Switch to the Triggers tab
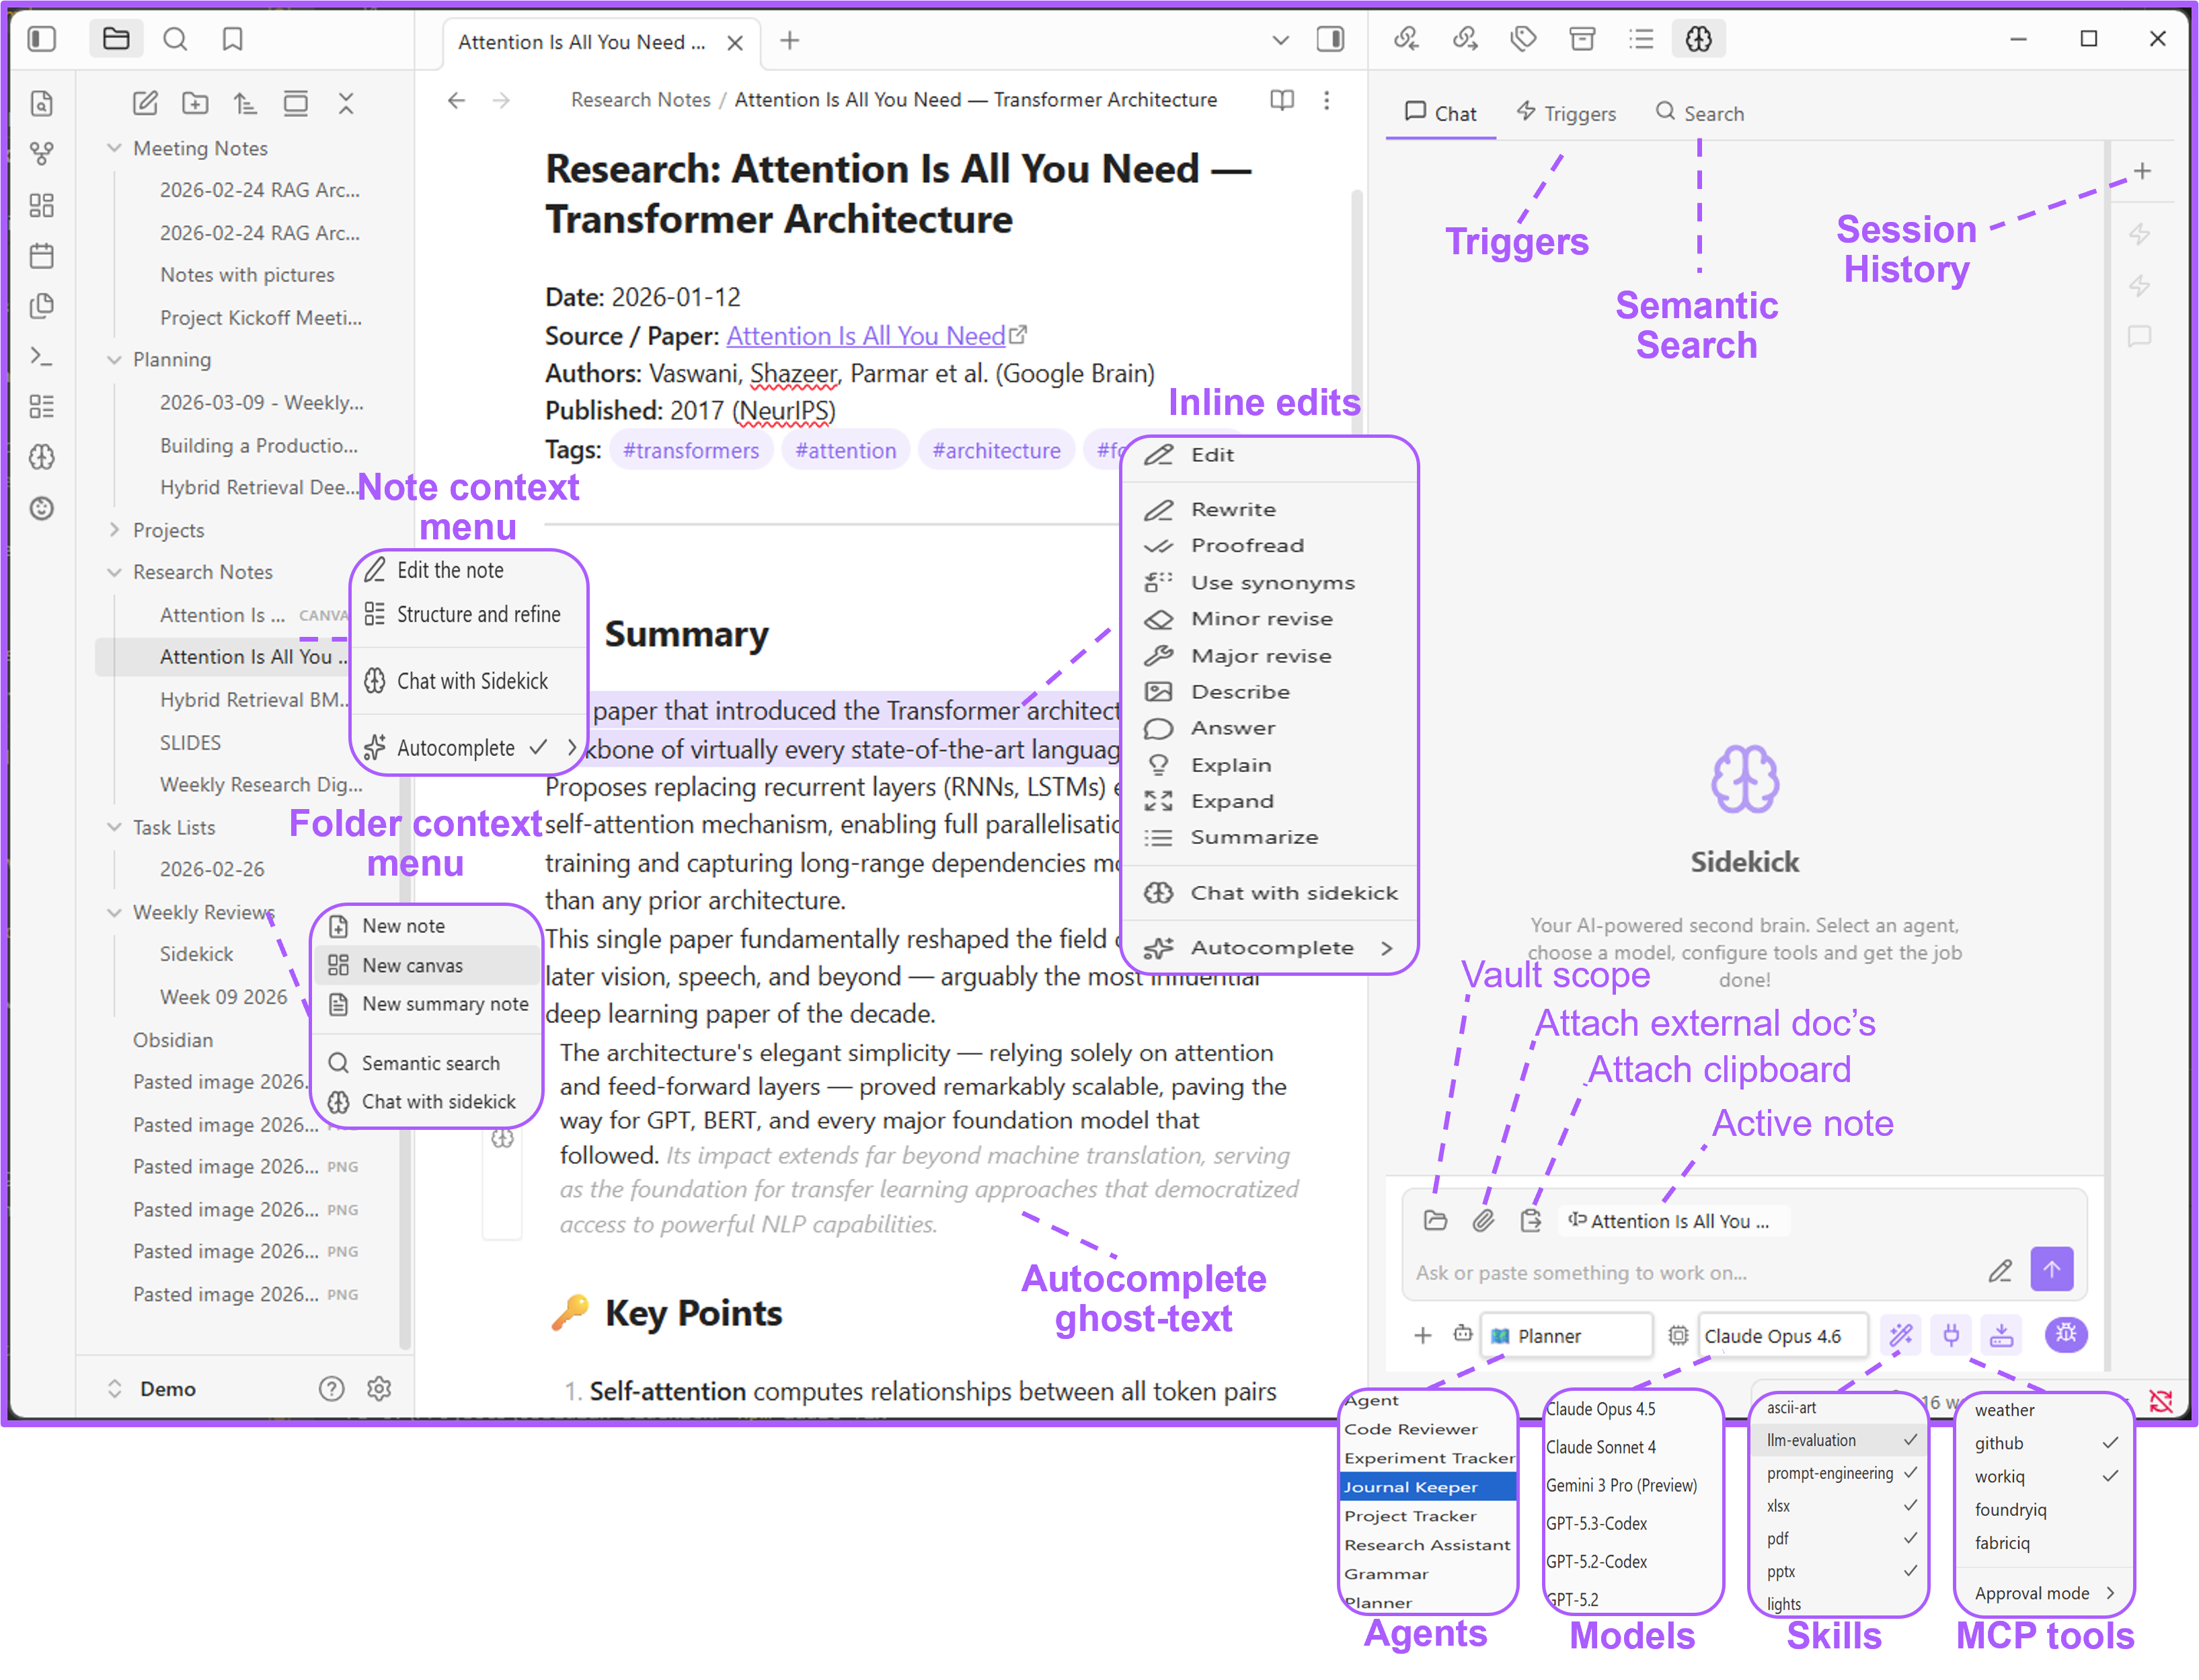 click(x=1566, y=113)
